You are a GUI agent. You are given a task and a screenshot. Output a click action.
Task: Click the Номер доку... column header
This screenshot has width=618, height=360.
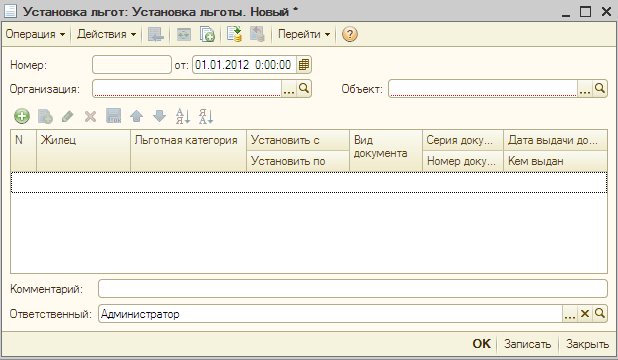(x=463, y=161)
